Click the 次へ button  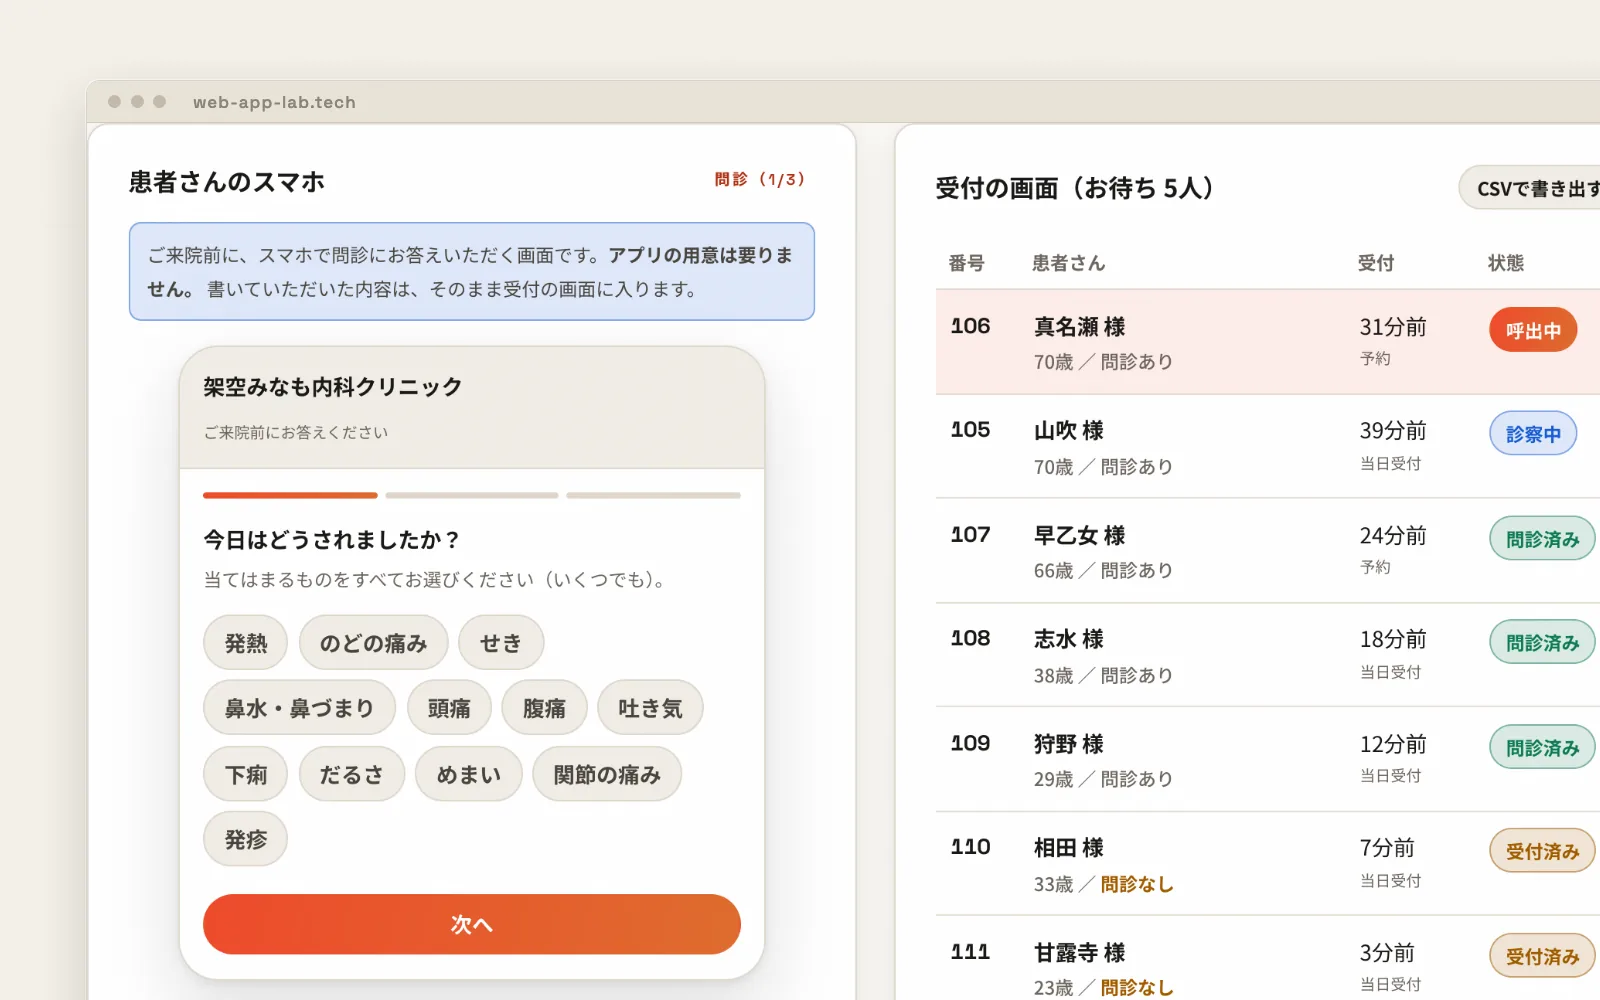[x=472, y=924]
